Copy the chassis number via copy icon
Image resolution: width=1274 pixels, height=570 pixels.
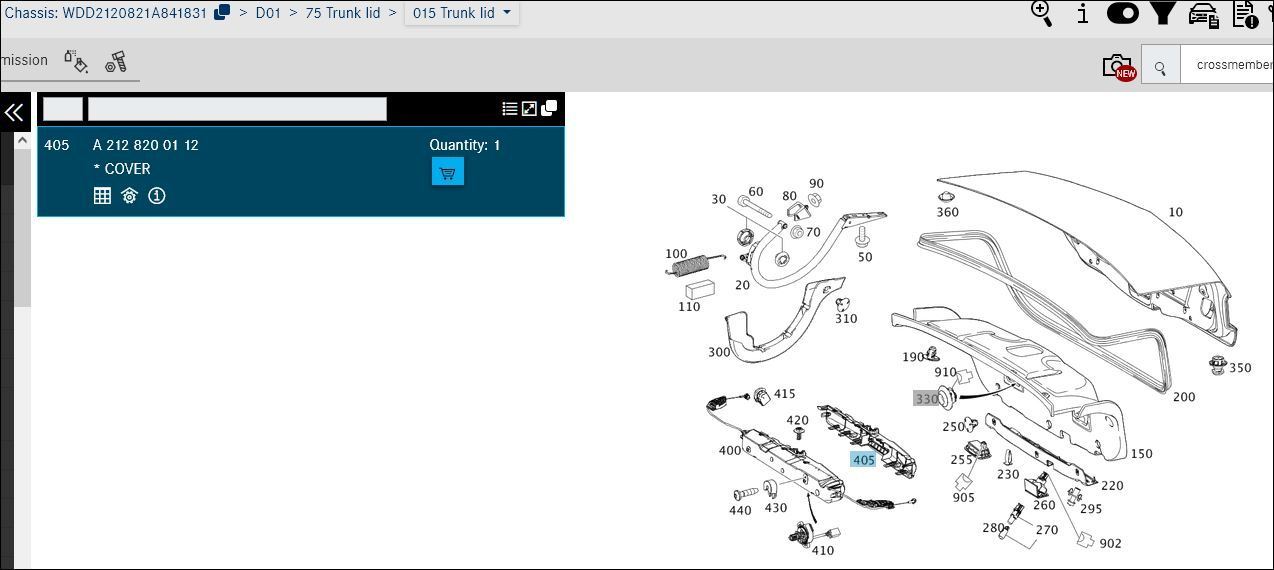point(222,12)
